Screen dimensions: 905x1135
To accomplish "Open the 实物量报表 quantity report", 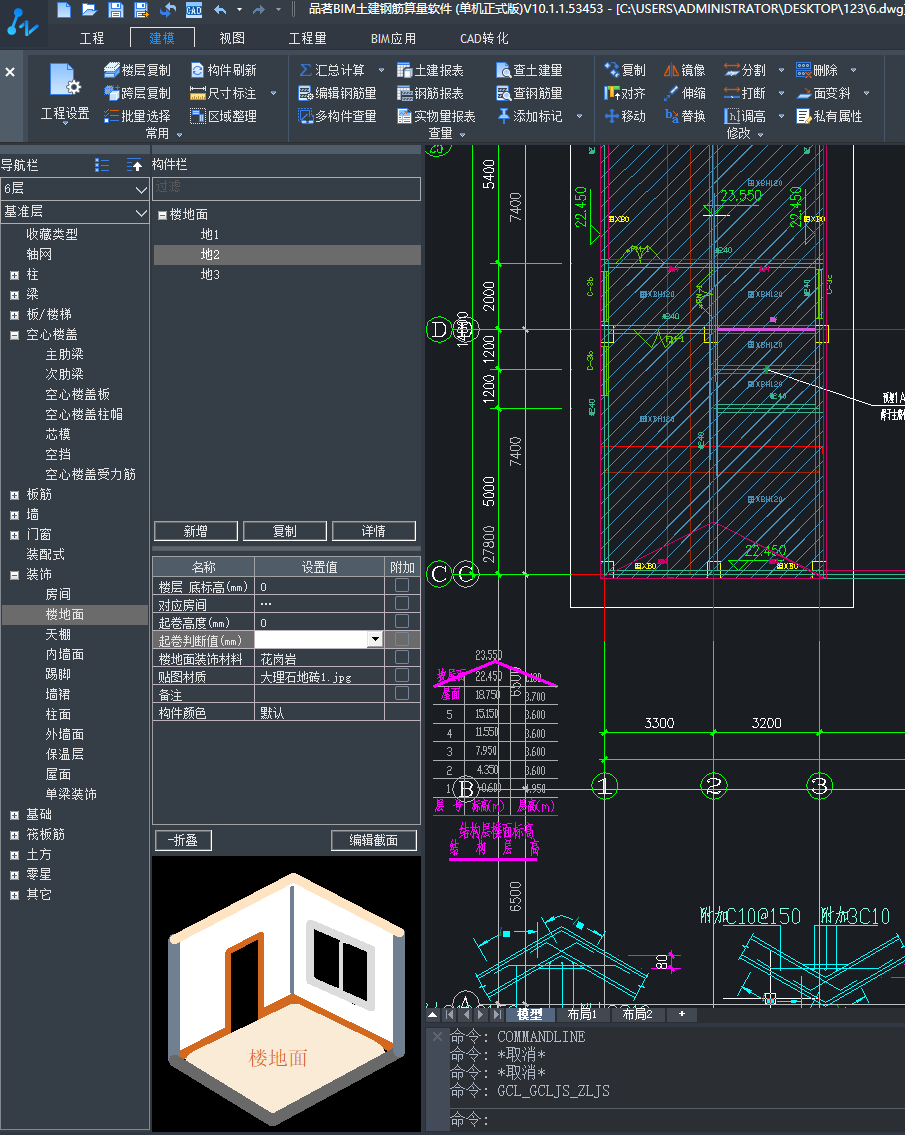I will coord(437,116).
